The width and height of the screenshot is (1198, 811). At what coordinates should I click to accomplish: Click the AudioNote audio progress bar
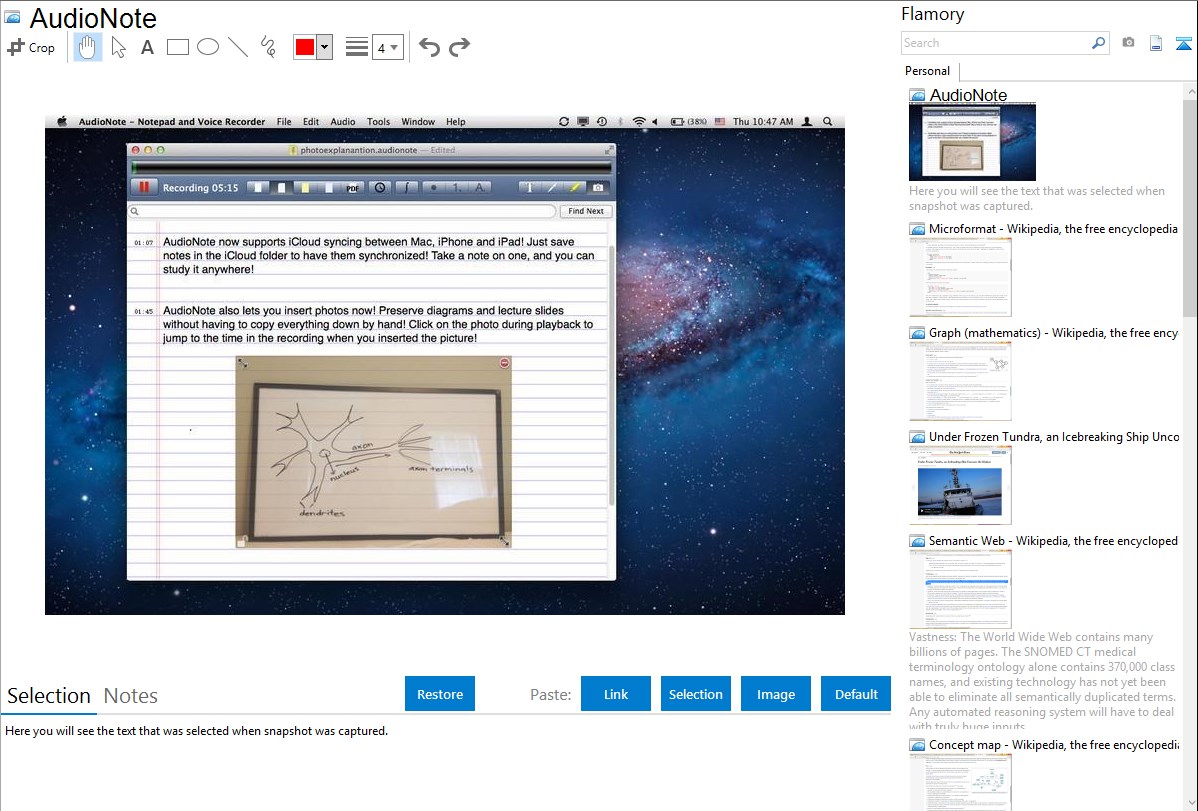click(372, 166)
